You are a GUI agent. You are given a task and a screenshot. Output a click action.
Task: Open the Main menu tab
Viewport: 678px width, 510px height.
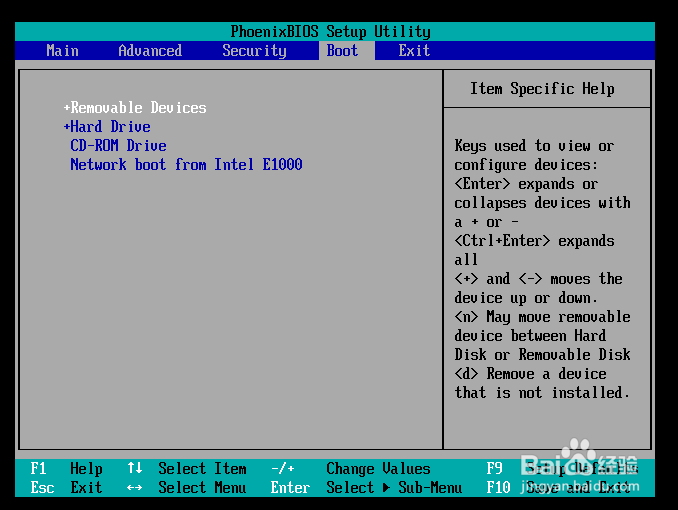pyautogui.click(x=63, y=51)
